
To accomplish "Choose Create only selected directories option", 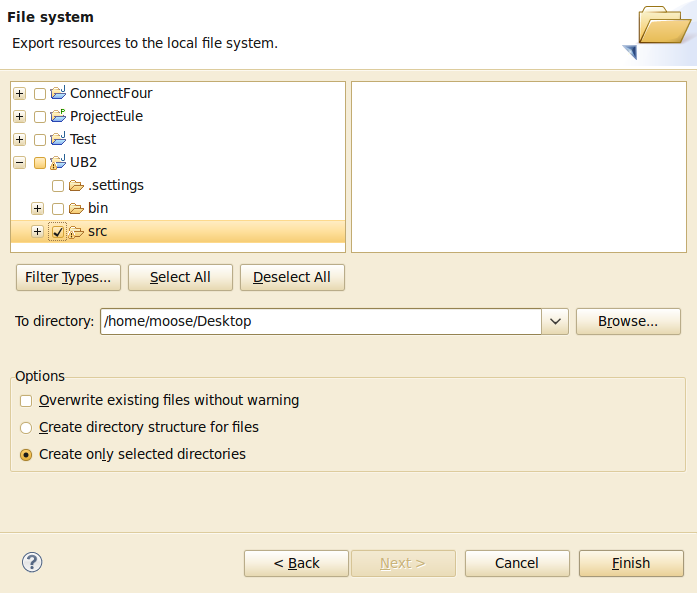I will pos(26,454).
